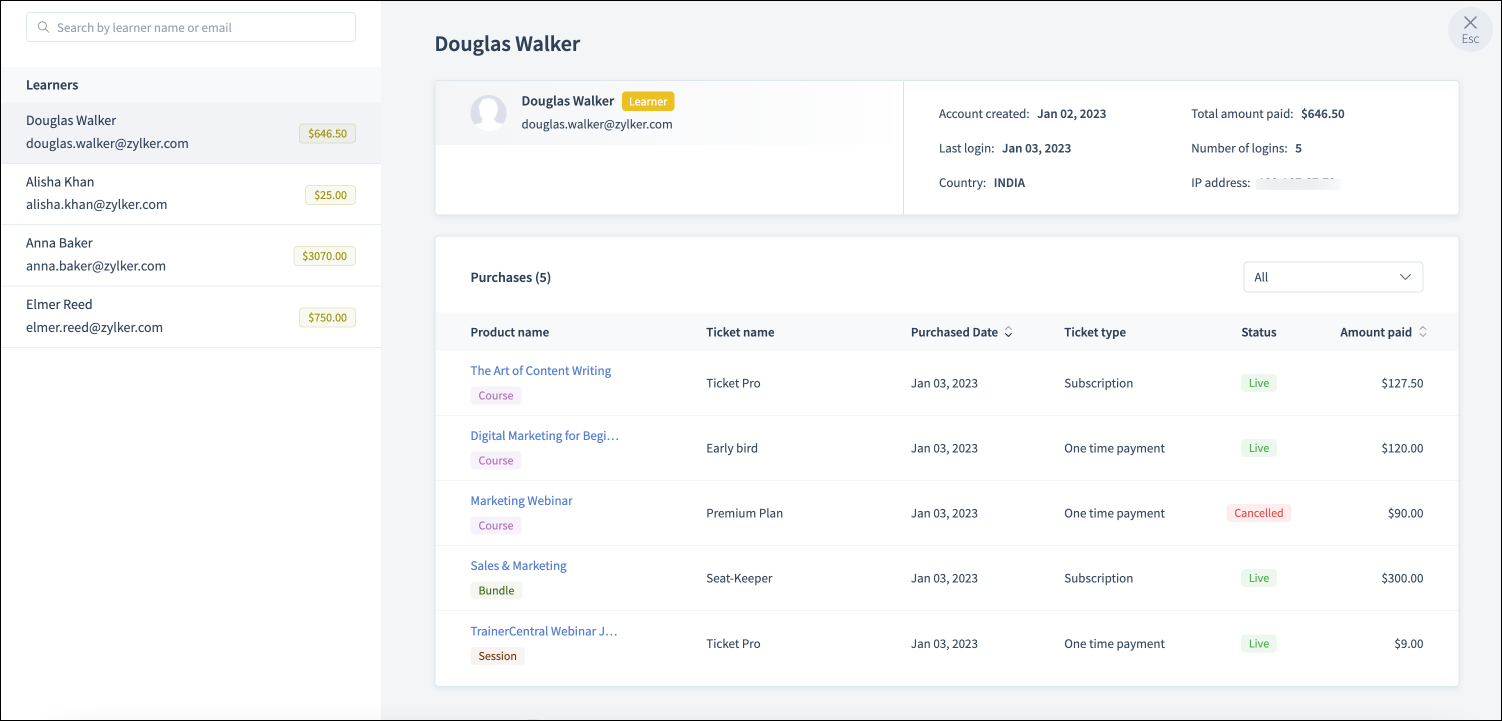Viewport: 1502px width, 721px height.
Task: Sort by Purchased Date column arrows
Action: 1008,332
